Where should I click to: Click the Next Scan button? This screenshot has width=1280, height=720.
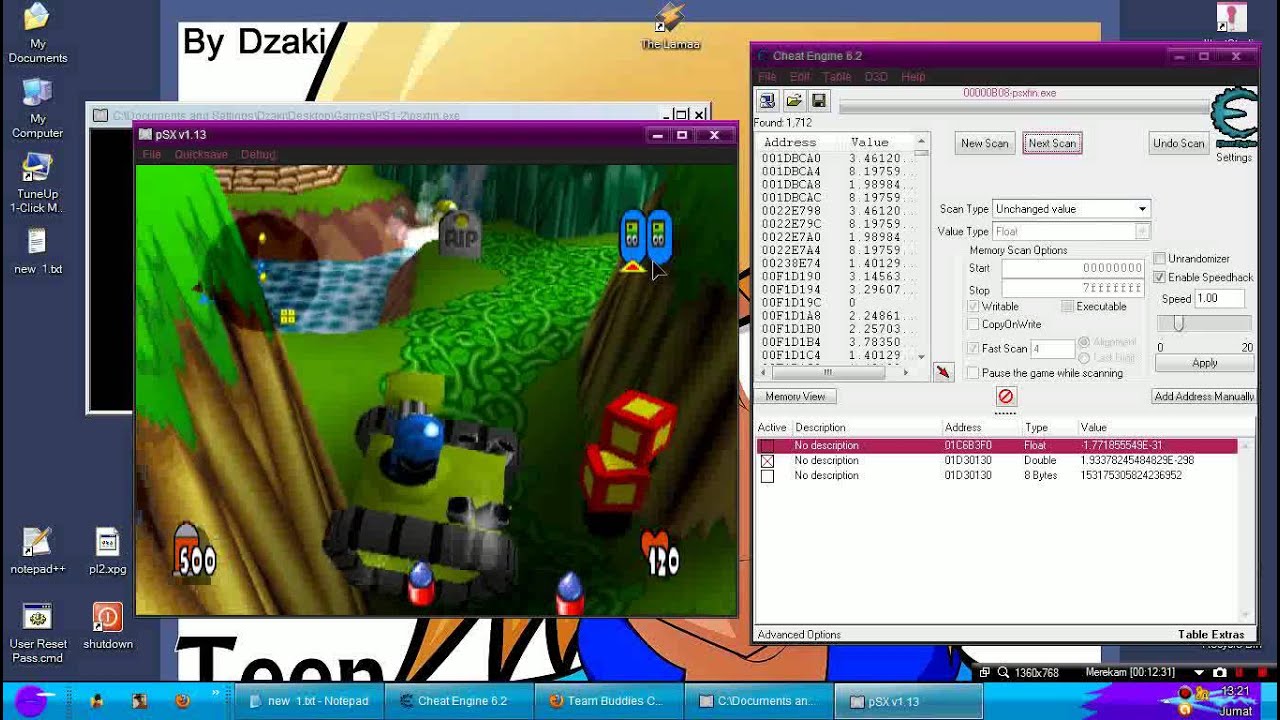click(x=1052, y=143)
